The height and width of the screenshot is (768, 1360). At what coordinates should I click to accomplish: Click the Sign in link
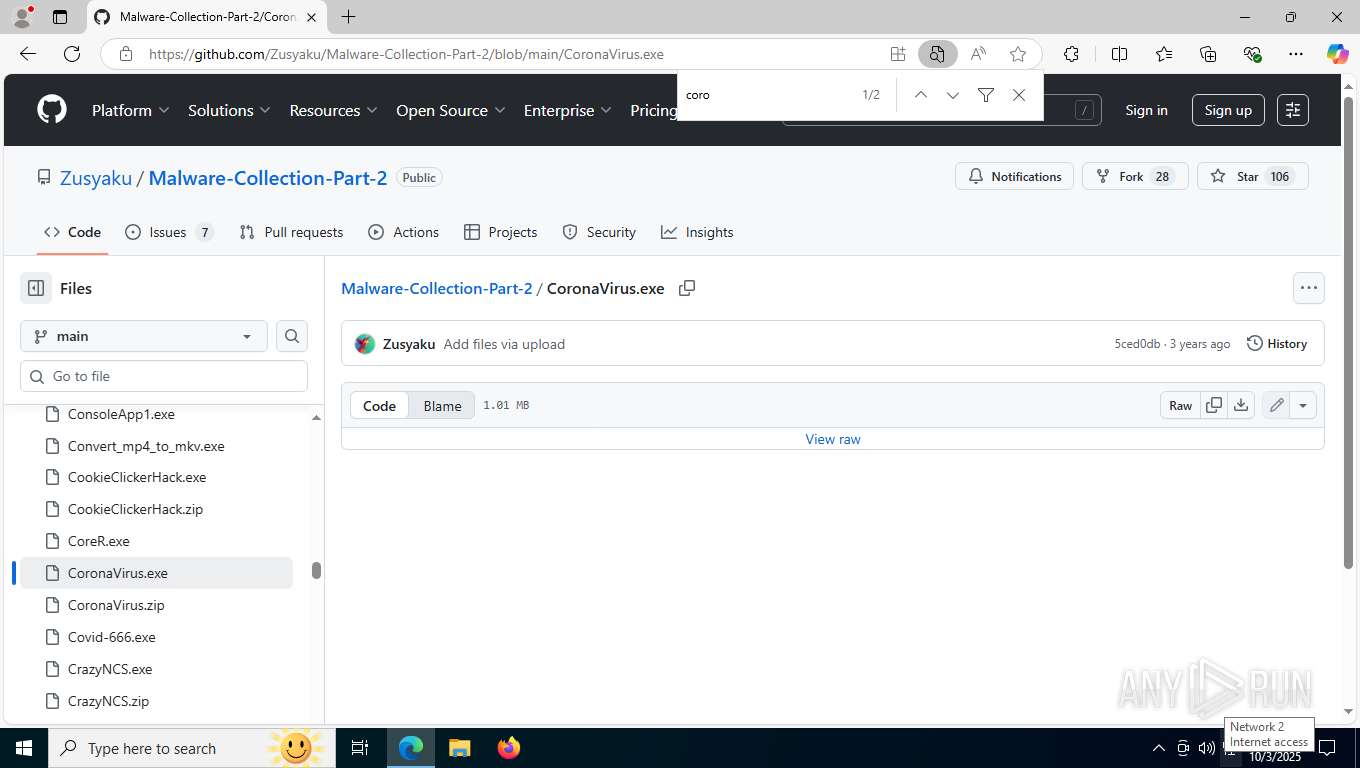point(1146,110)
